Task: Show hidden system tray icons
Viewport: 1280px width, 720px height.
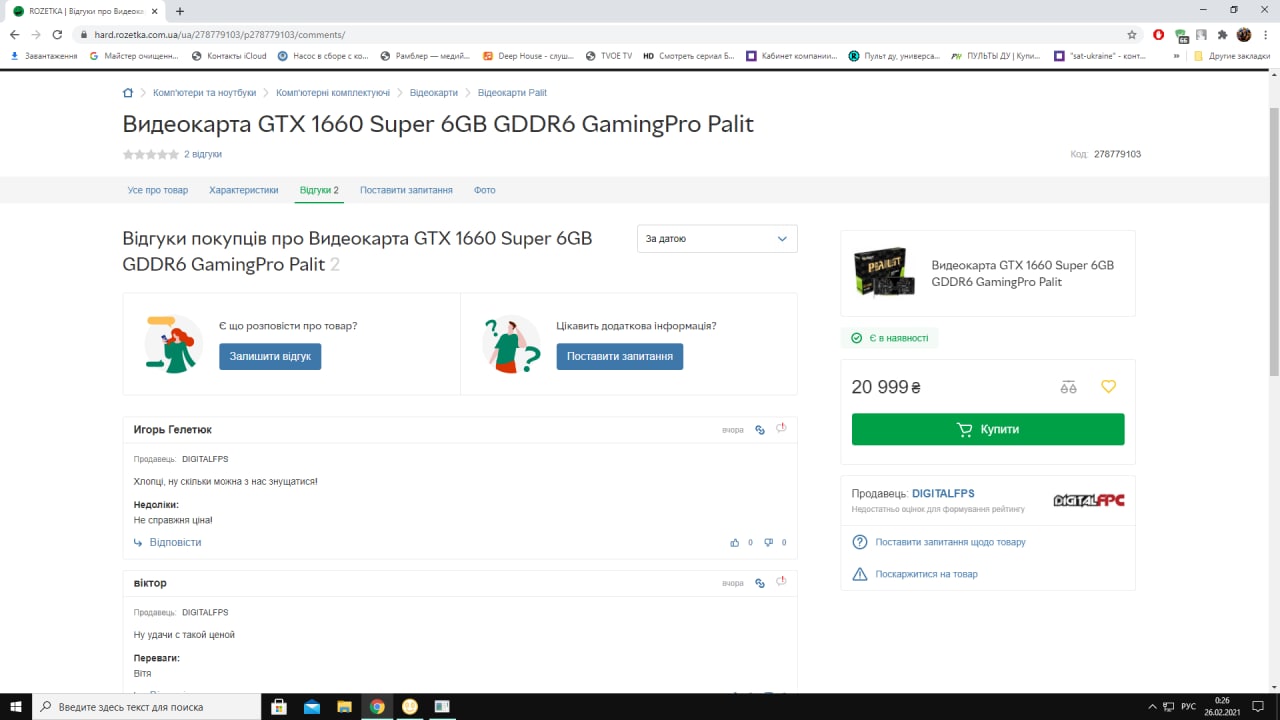Action: (x=1152, y=706)
